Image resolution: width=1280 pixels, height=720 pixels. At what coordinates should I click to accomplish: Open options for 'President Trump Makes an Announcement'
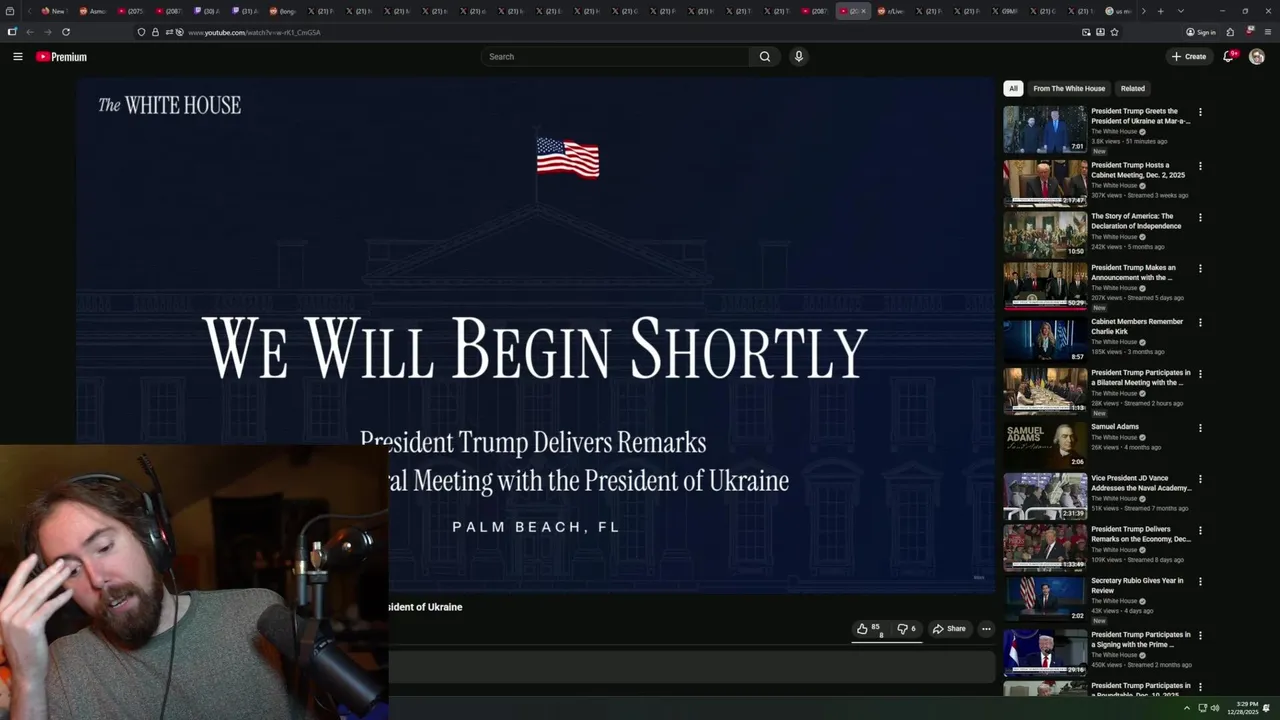(1200, 269)
